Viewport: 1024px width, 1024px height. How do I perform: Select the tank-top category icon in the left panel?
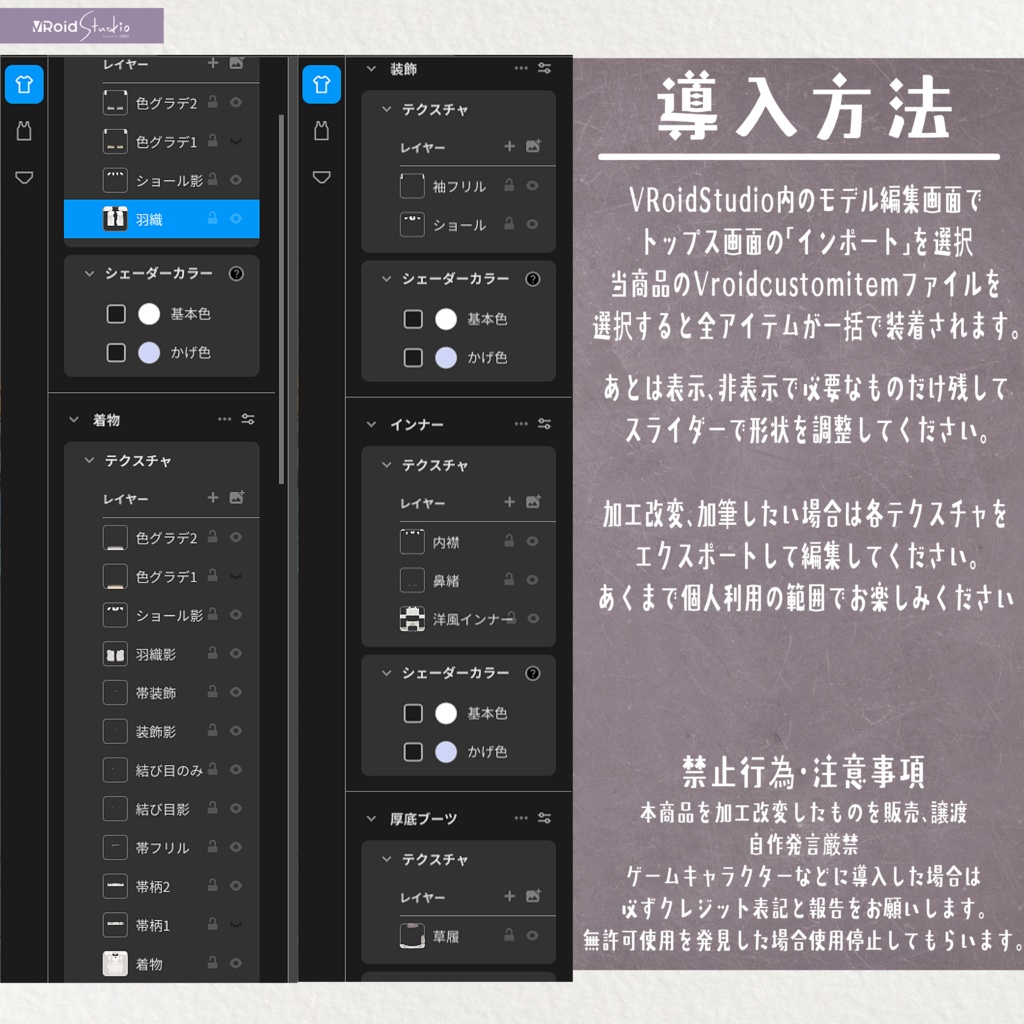[x=24, y=131]
